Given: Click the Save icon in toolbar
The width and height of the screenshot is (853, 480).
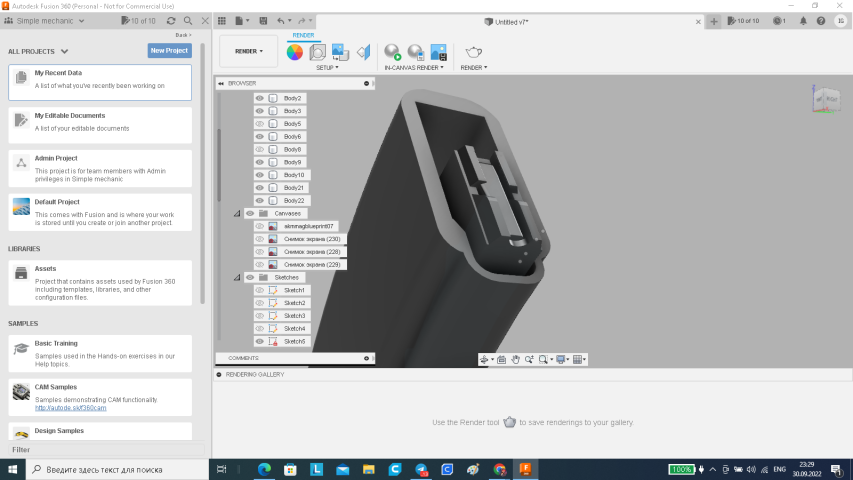Looking at the screenshot, I should pos(263,21).
